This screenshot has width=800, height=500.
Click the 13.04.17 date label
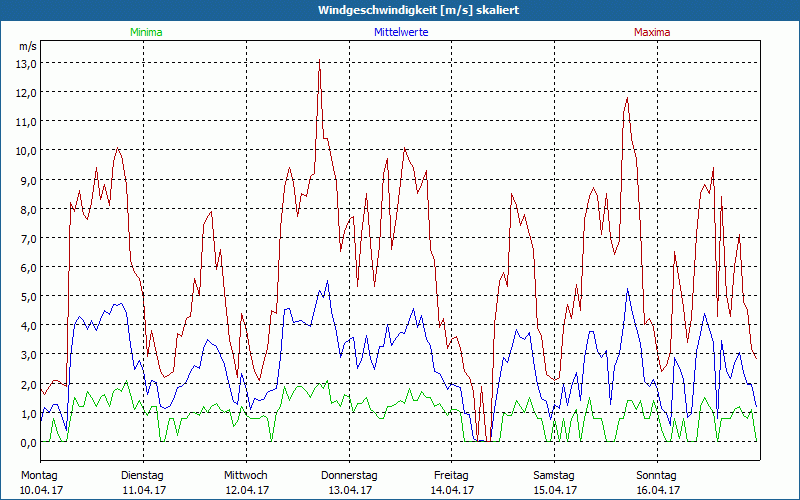[349, 490]
